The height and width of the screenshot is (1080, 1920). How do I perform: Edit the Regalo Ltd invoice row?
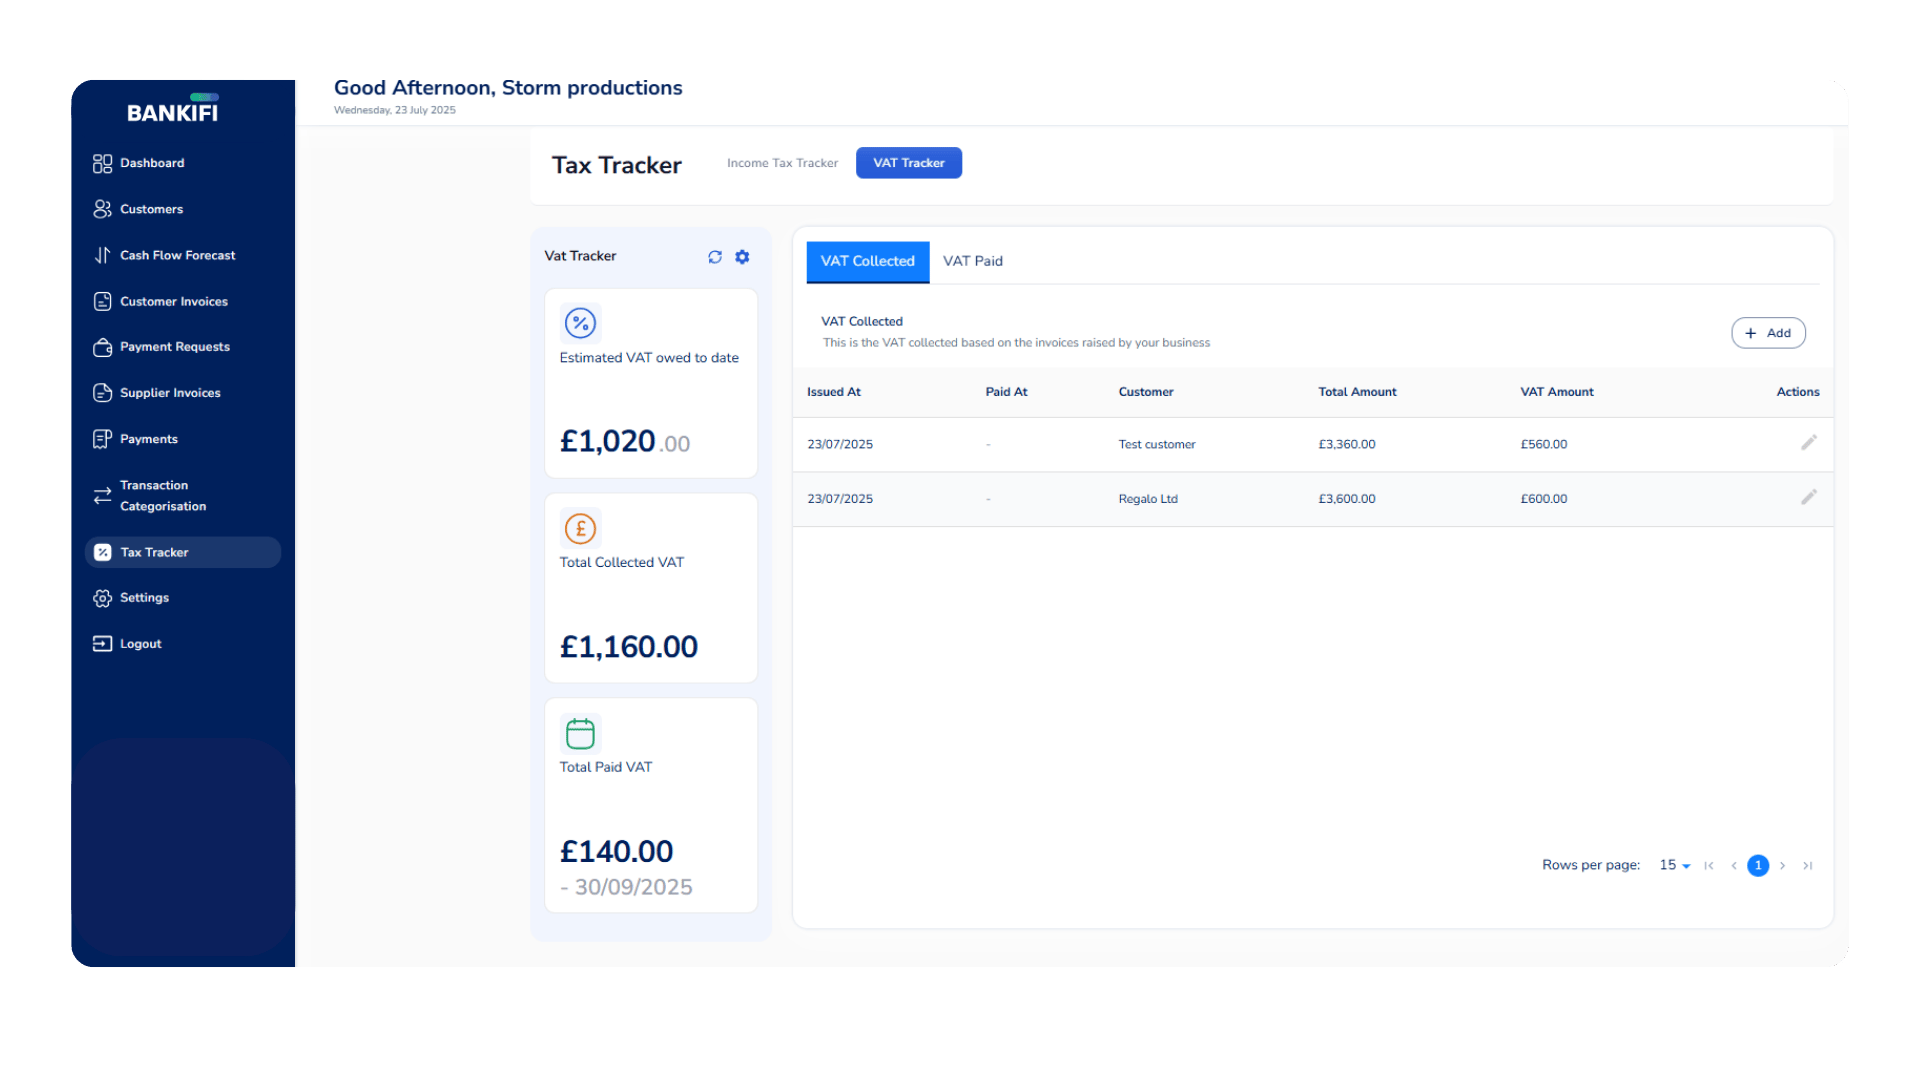coord(1809,497)
